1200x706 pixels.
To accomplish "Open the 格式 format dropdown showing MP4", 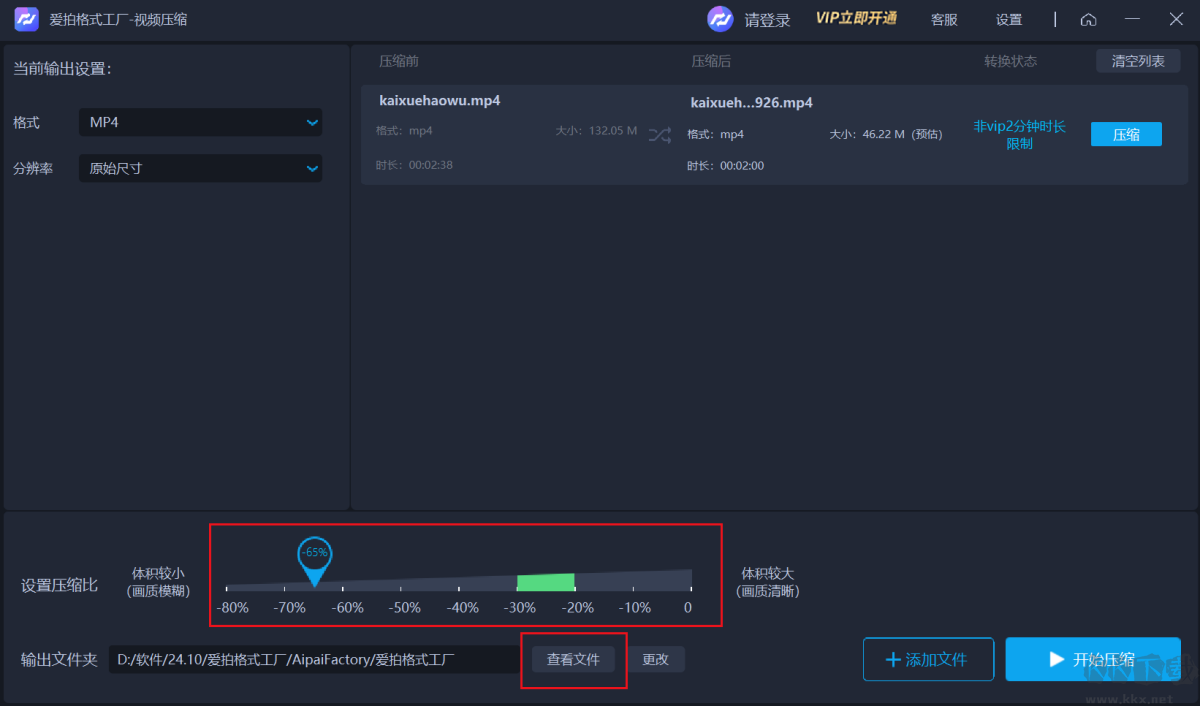I will click(200, 122).
